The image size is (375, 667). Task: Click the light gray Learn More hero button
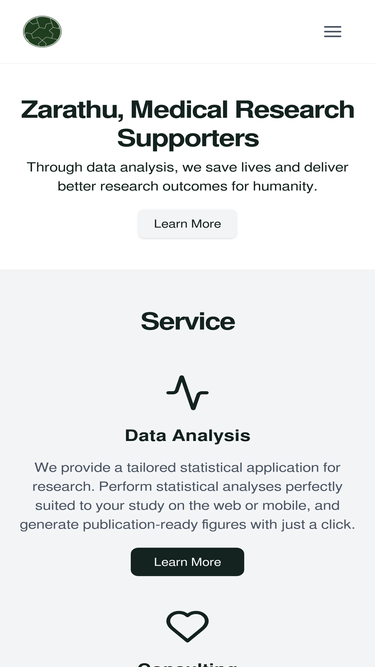click(x=188, y=224)
